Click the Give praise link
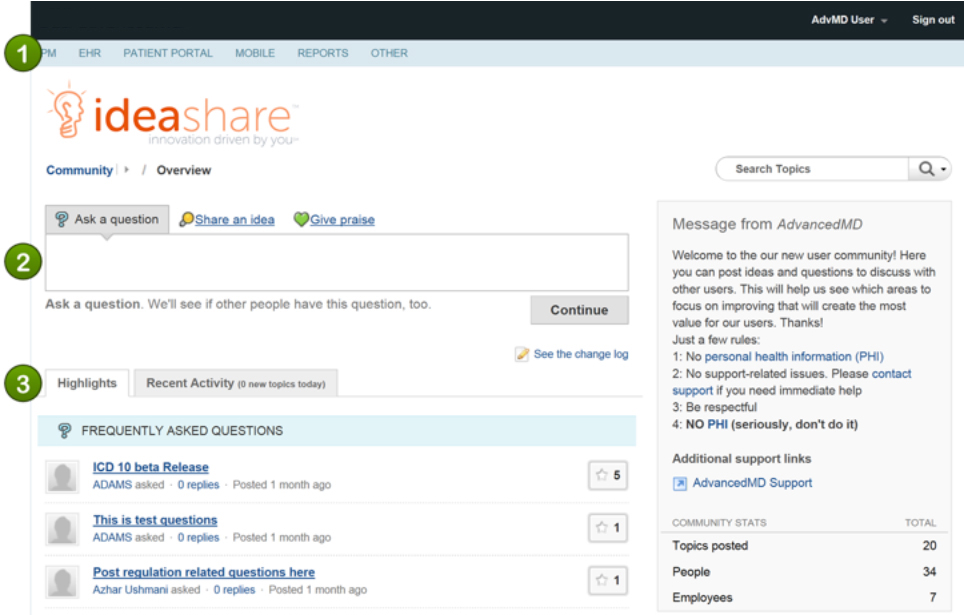Image resolution: width=964 pixels, height=615 pixels. [342, 220]
